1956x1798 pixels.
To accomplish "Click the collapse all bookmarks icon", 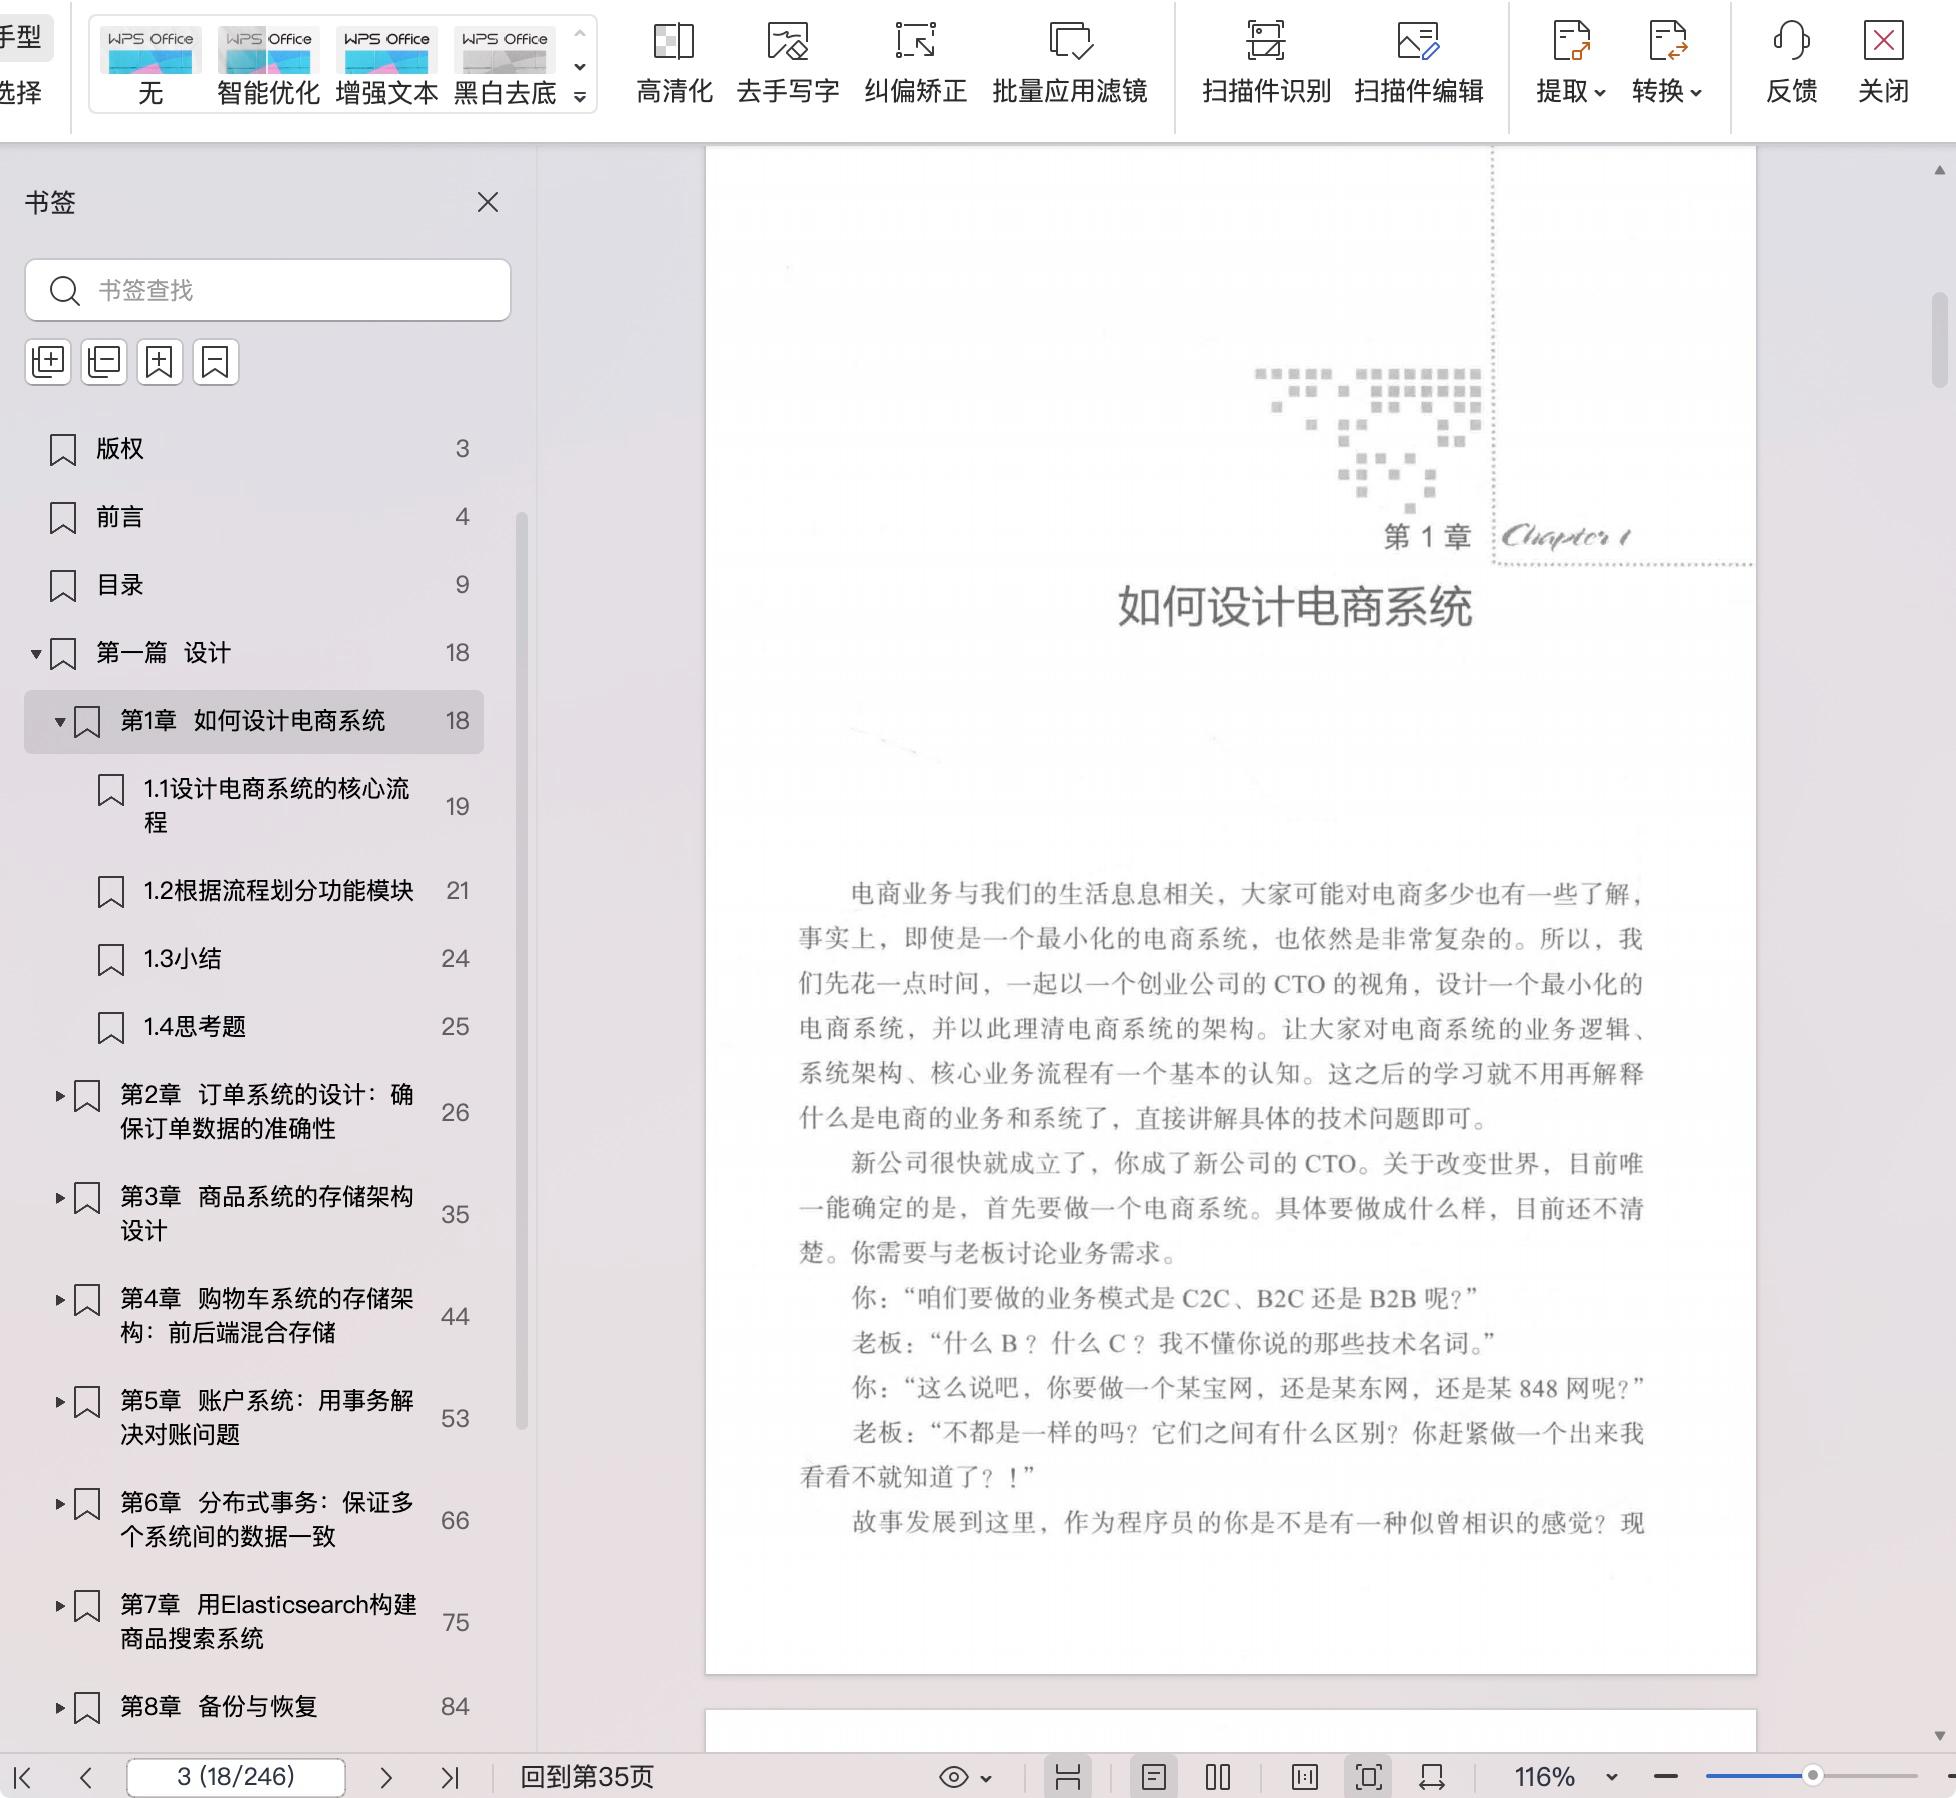I will click(104, 362).
